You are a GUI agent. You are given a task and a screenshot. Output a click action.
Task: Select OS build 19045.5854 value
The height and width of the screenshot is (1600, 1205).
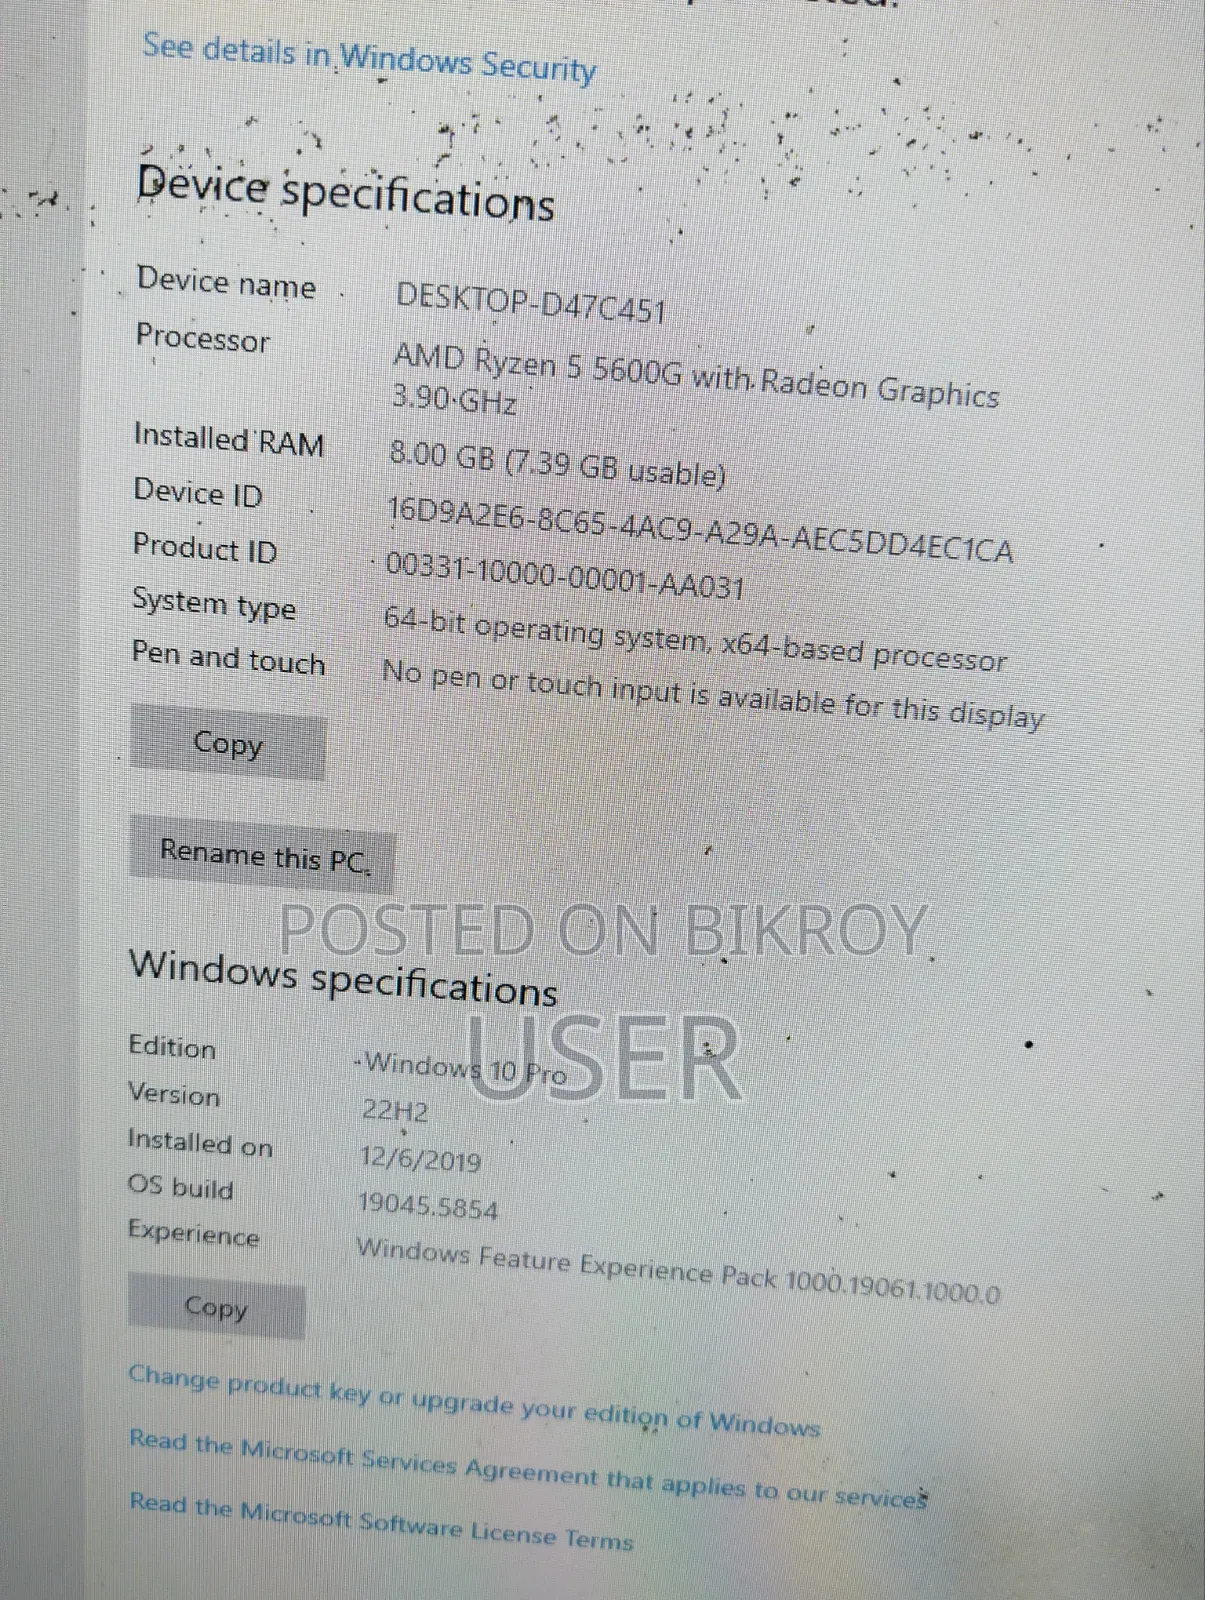428,1206
